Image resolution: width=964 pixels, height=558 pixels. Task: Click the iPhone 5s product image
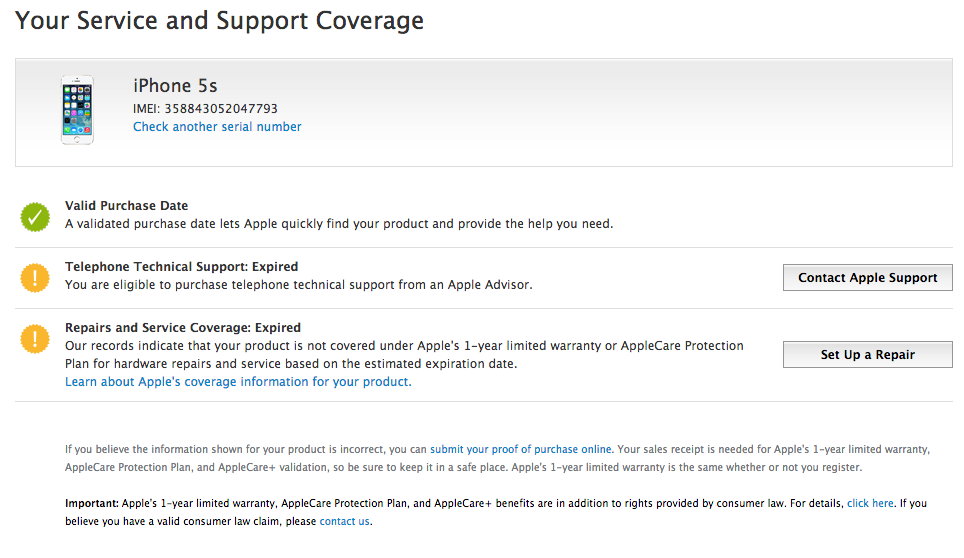point(77,110)
